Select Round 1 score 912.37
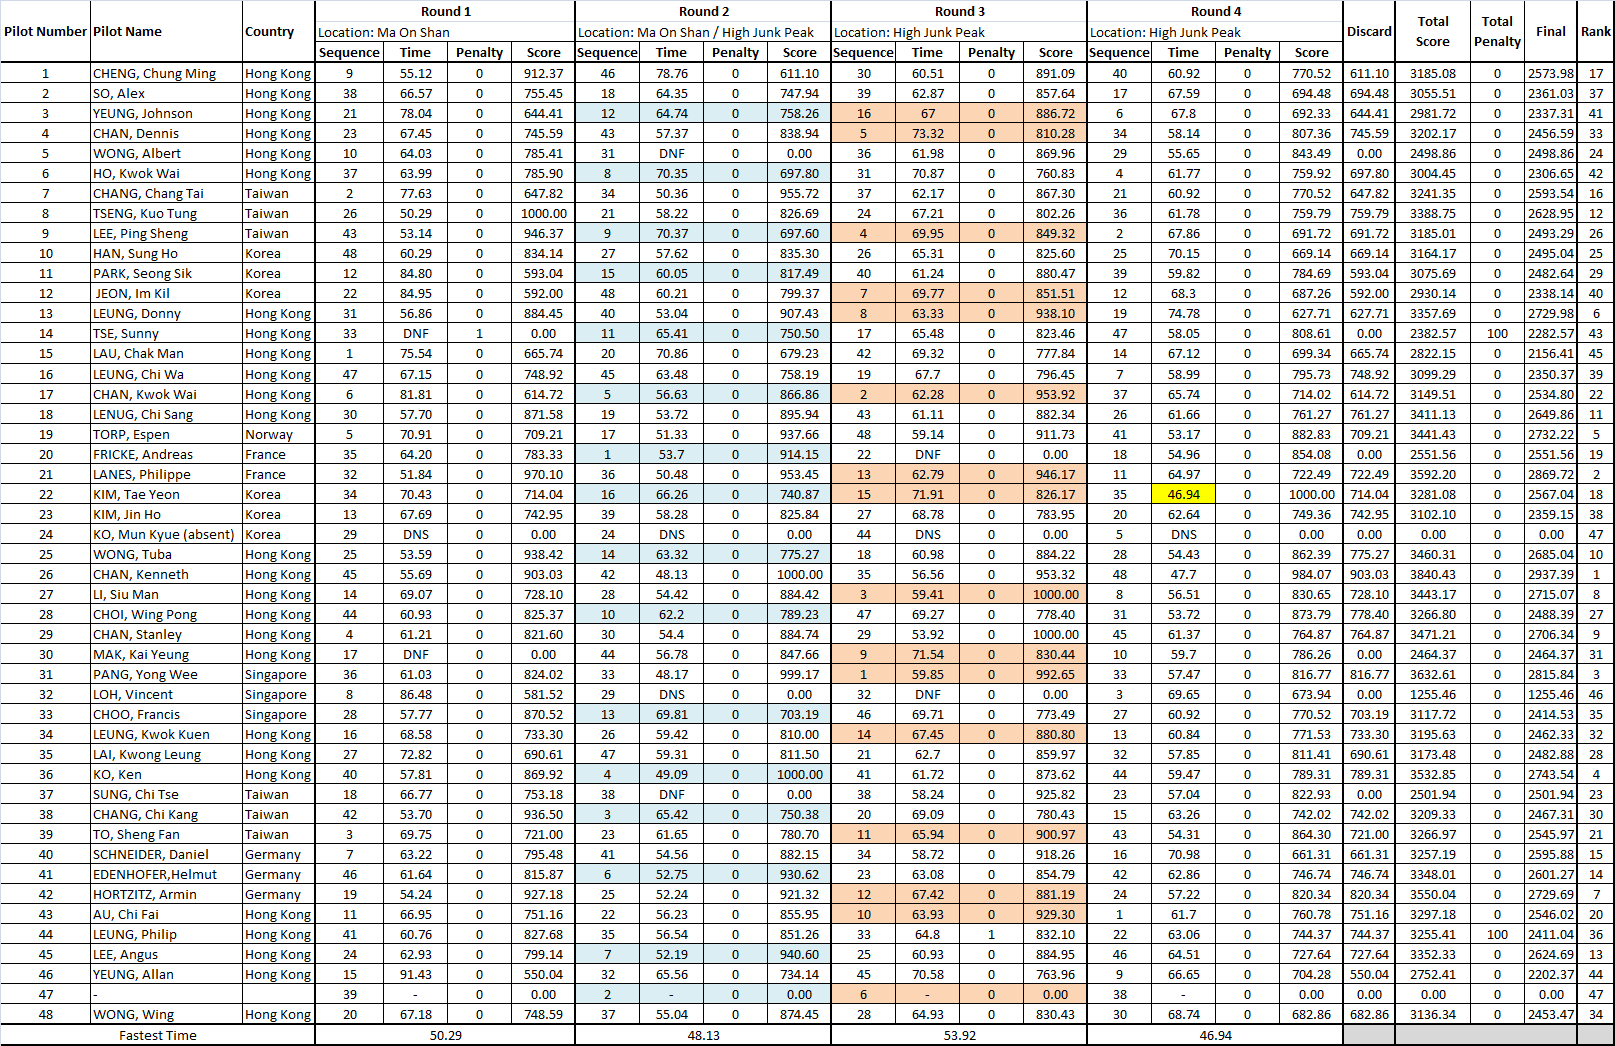The height and width of the screenshot is (1046, 1615). coord(543,74)
